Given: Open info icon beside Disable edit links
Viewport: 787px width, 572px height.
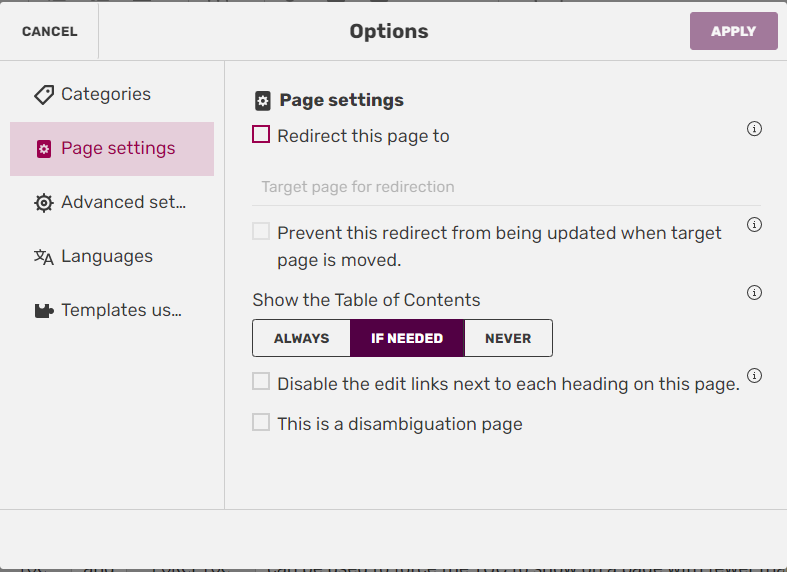Looking at the screenshot, I should (x=755, y=376).
